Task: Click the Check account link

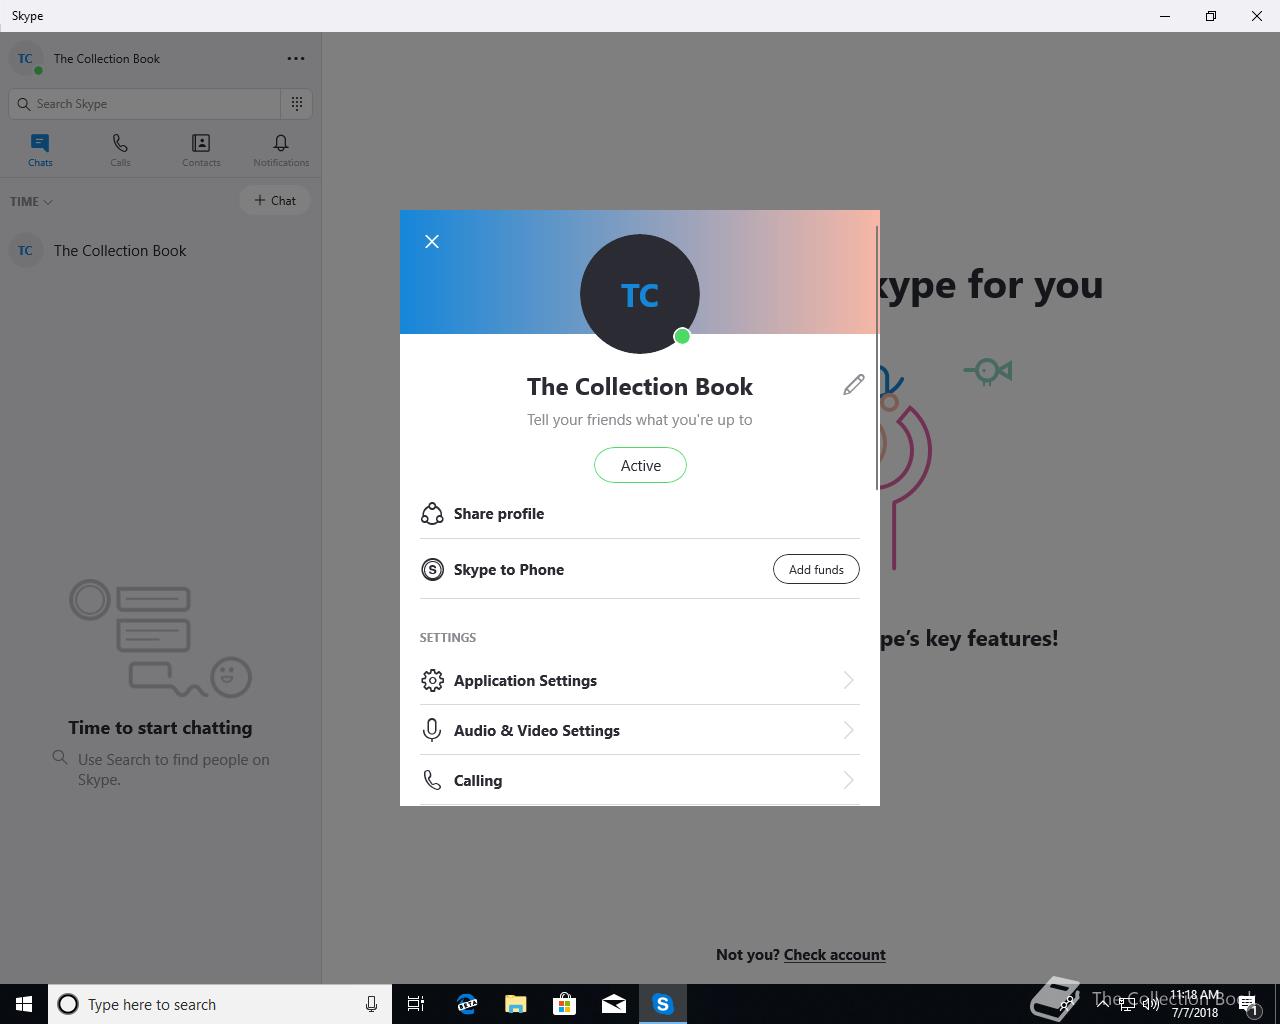Action: [835, 955]
